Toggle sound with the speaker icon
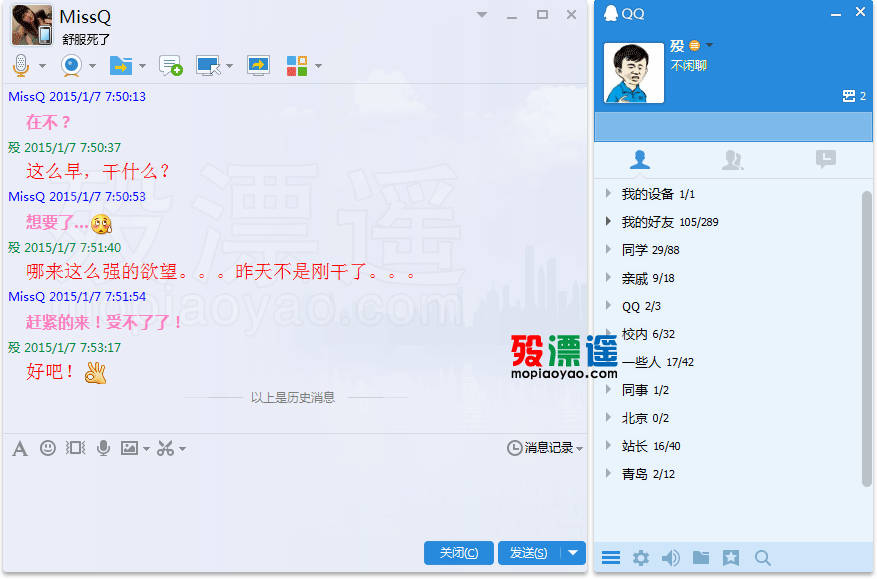877x579 pixels. pyautogui.click(x=671, y=557)
